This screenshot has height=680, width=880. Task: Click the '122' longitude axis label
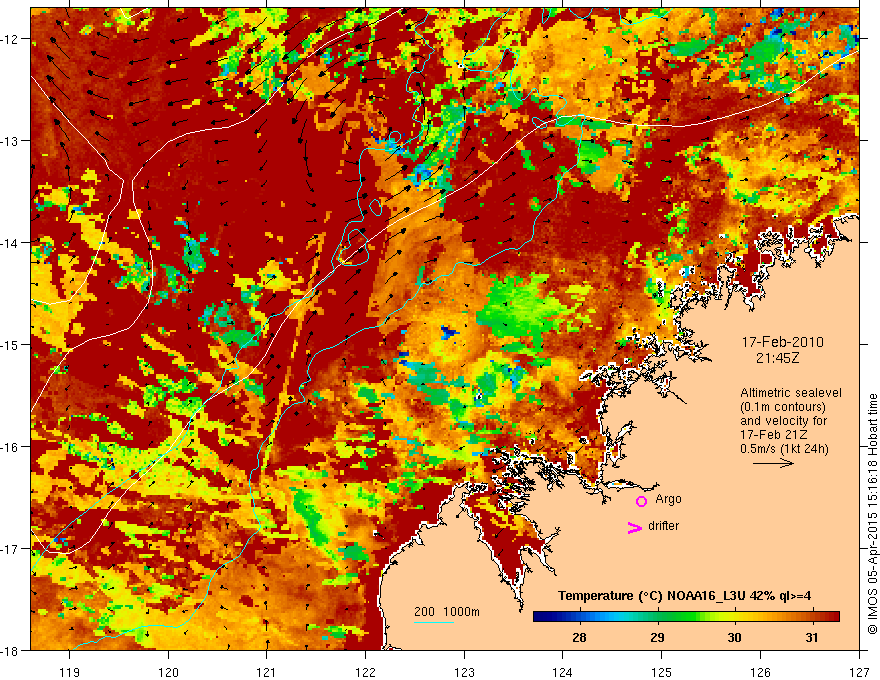[365, 672]
